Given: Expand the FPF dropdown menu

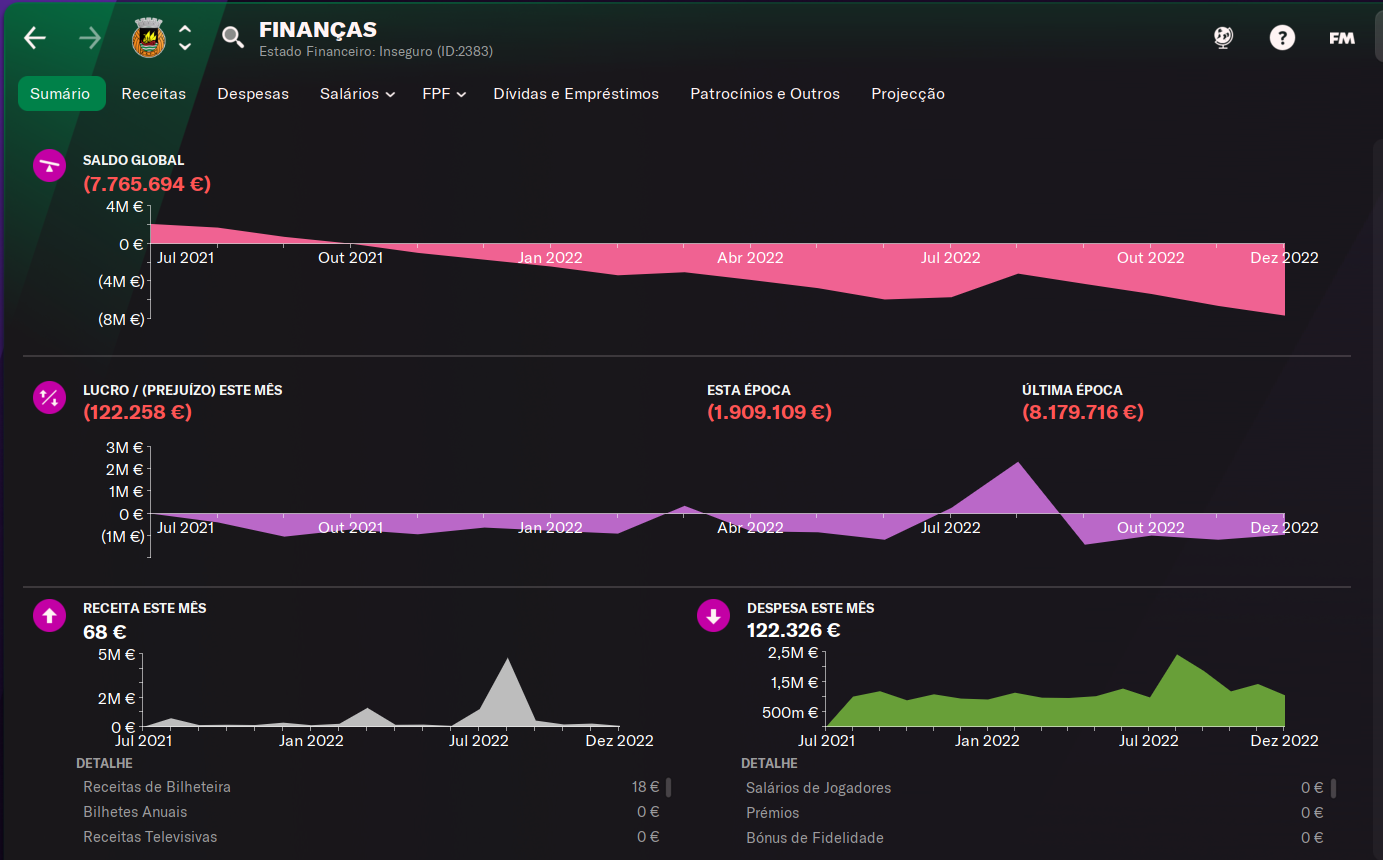Looking at the screenshot, I should pyautogui.click(x=444, y=94).
